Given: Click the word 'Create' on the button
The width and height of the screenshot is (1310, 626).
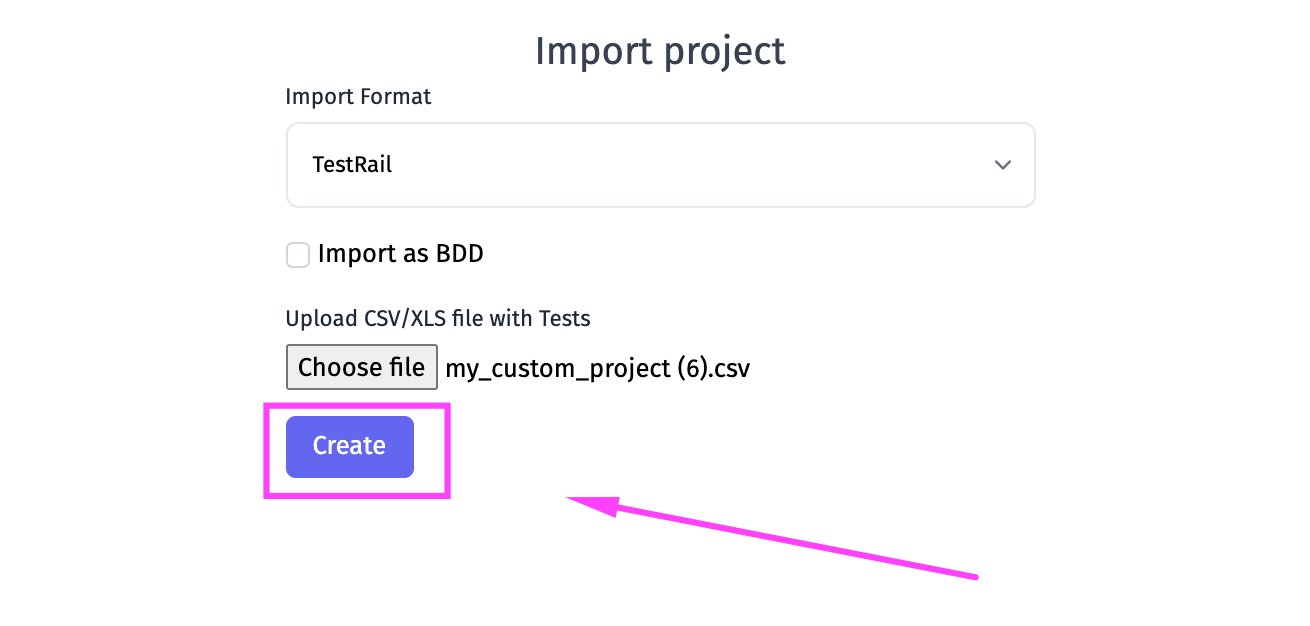Looking at the screenshot, I should point(349,446).
